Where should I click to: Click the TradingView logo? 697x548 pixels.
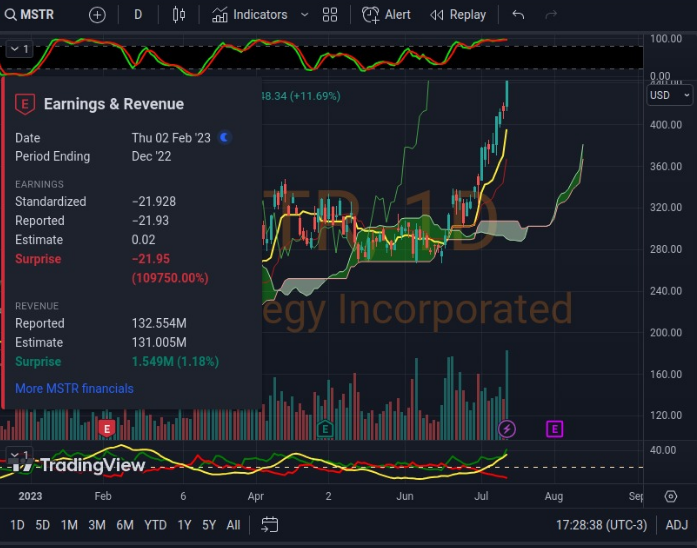(x=77, y=465)
